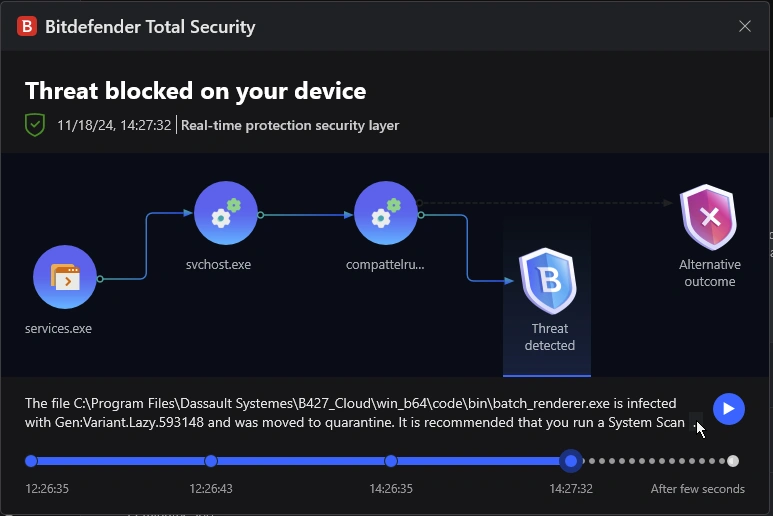Viewport: 773px width, 516px height.
Task: Click the Alternative outcome shield icon
Action: [x=709, y=217]
